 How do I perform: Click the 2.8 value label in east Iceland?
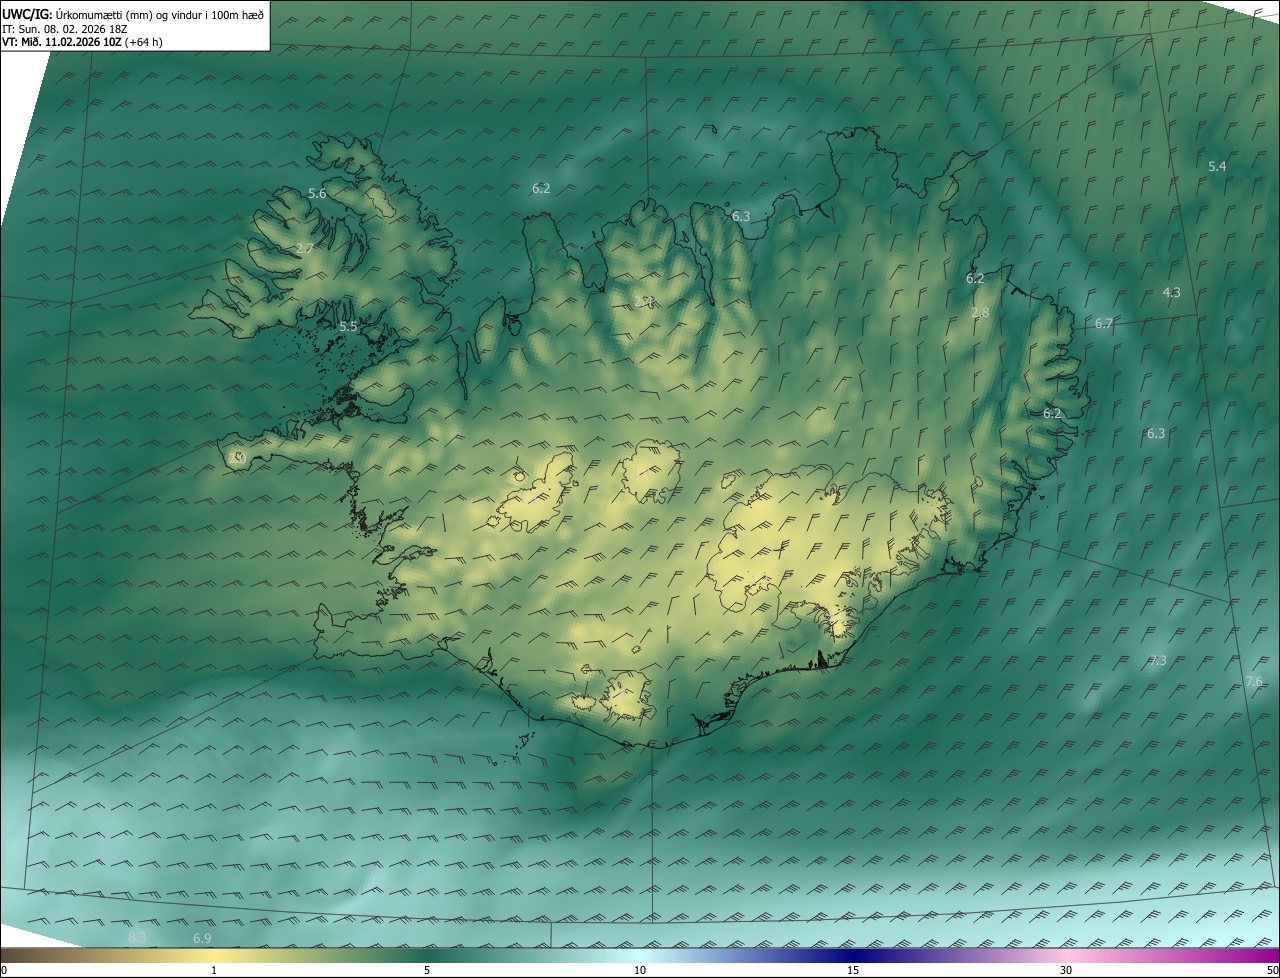(x=980, y=312)
